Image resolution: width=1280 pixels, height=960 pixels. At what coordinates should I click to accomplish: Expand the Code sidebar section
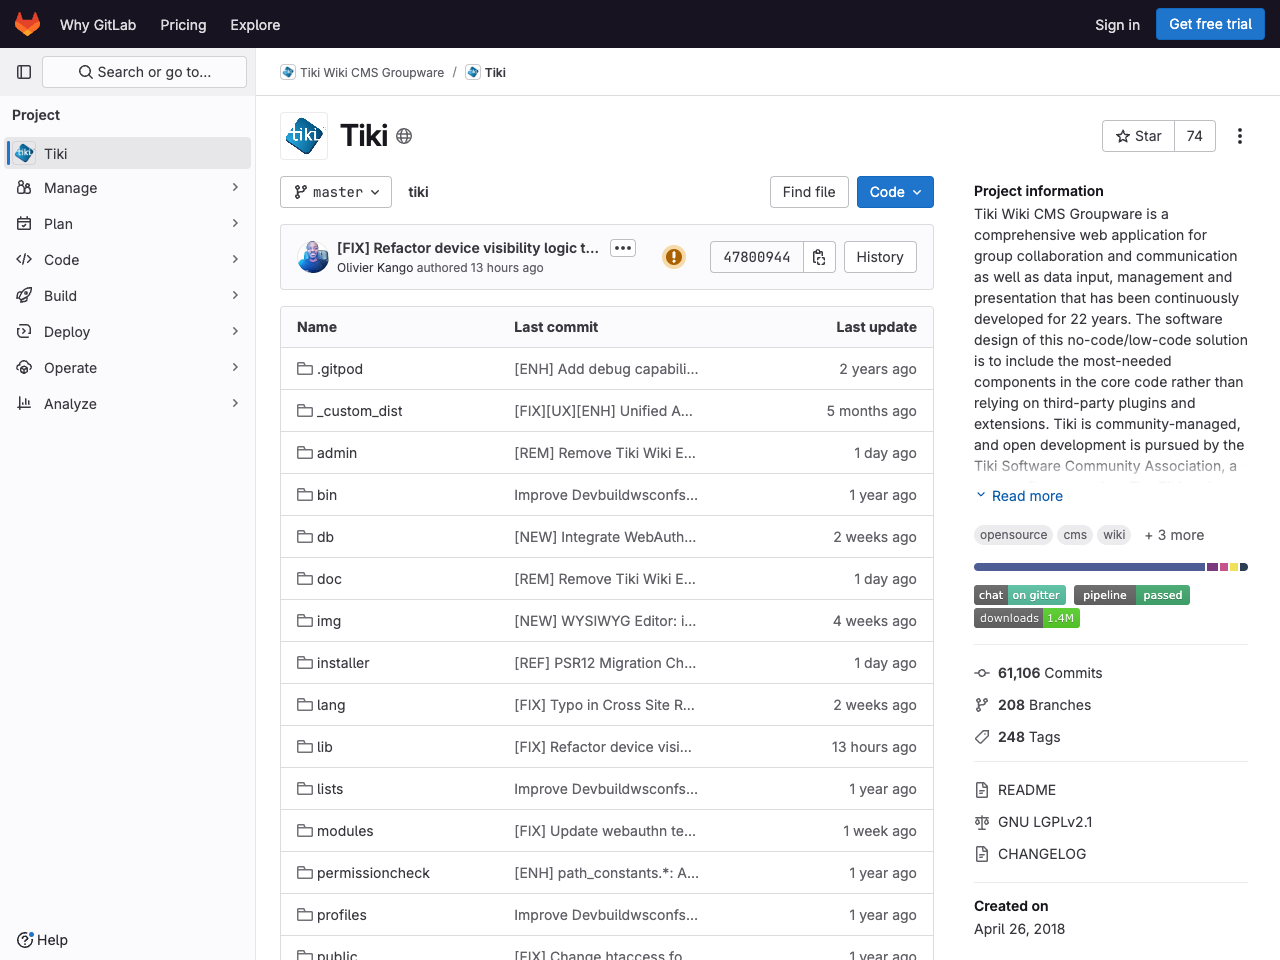(x=128, y=260)
